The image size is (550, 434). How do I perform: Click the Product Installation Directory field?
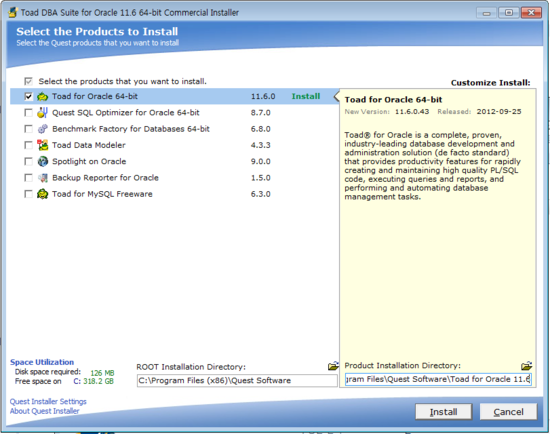438,379
